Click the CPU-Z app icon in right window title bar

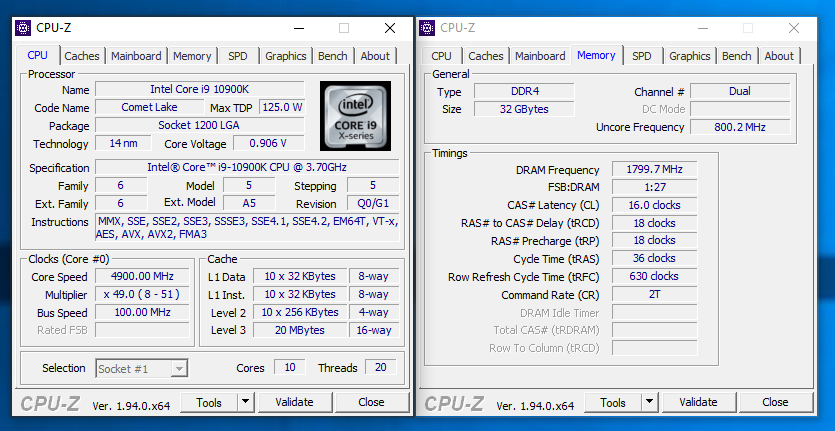tap(427, 28)
